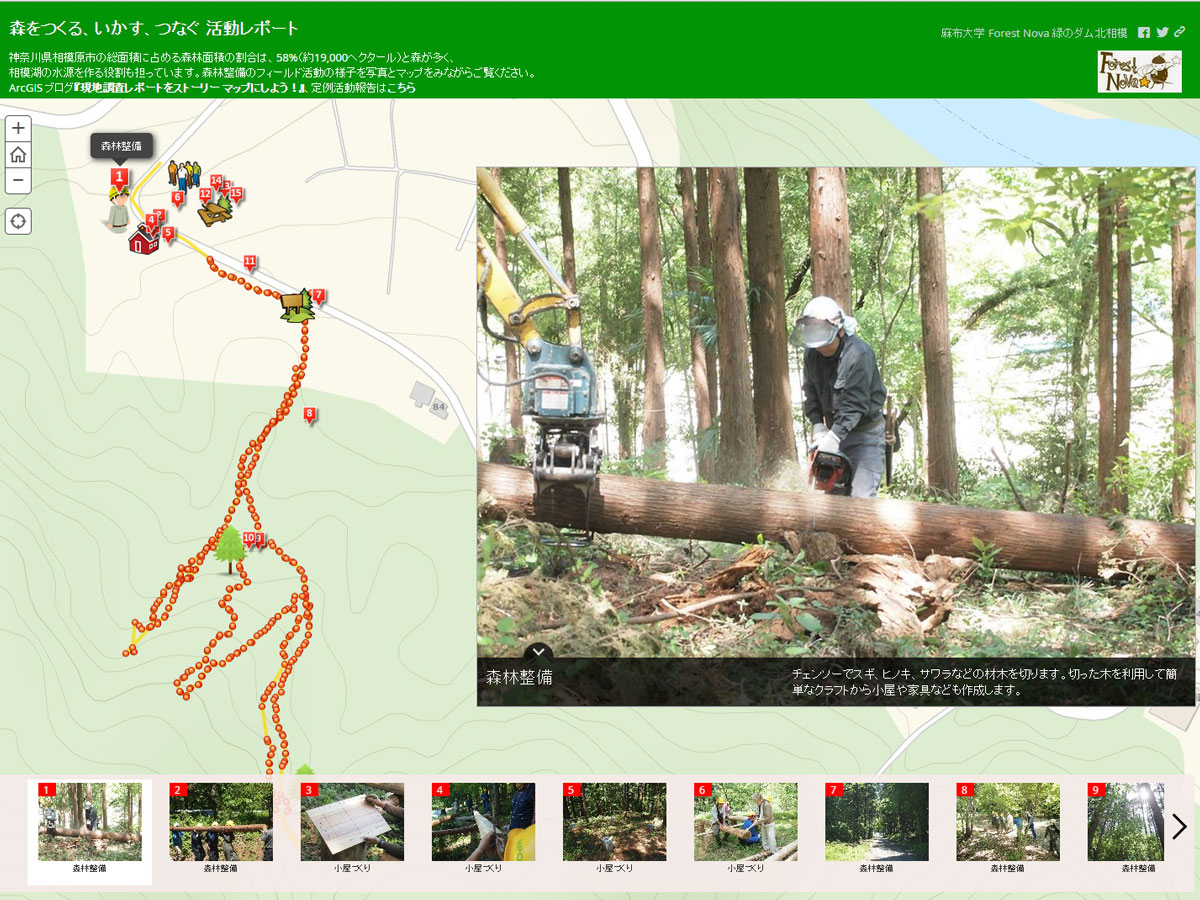Click the red house icon on the map

tap(143, 241)
